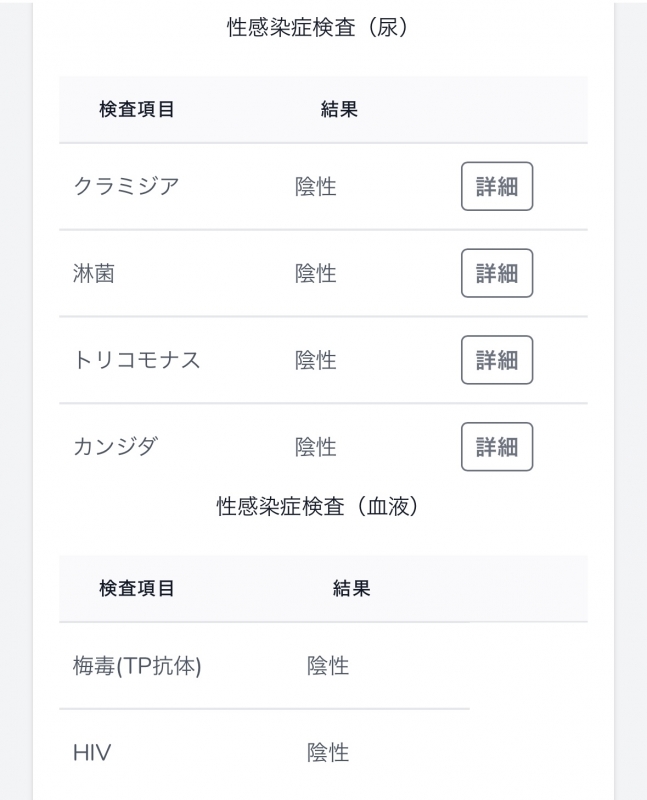Open details for the クラミジア test result
This screenshot has height=800, width=647.
coord(497,186)
